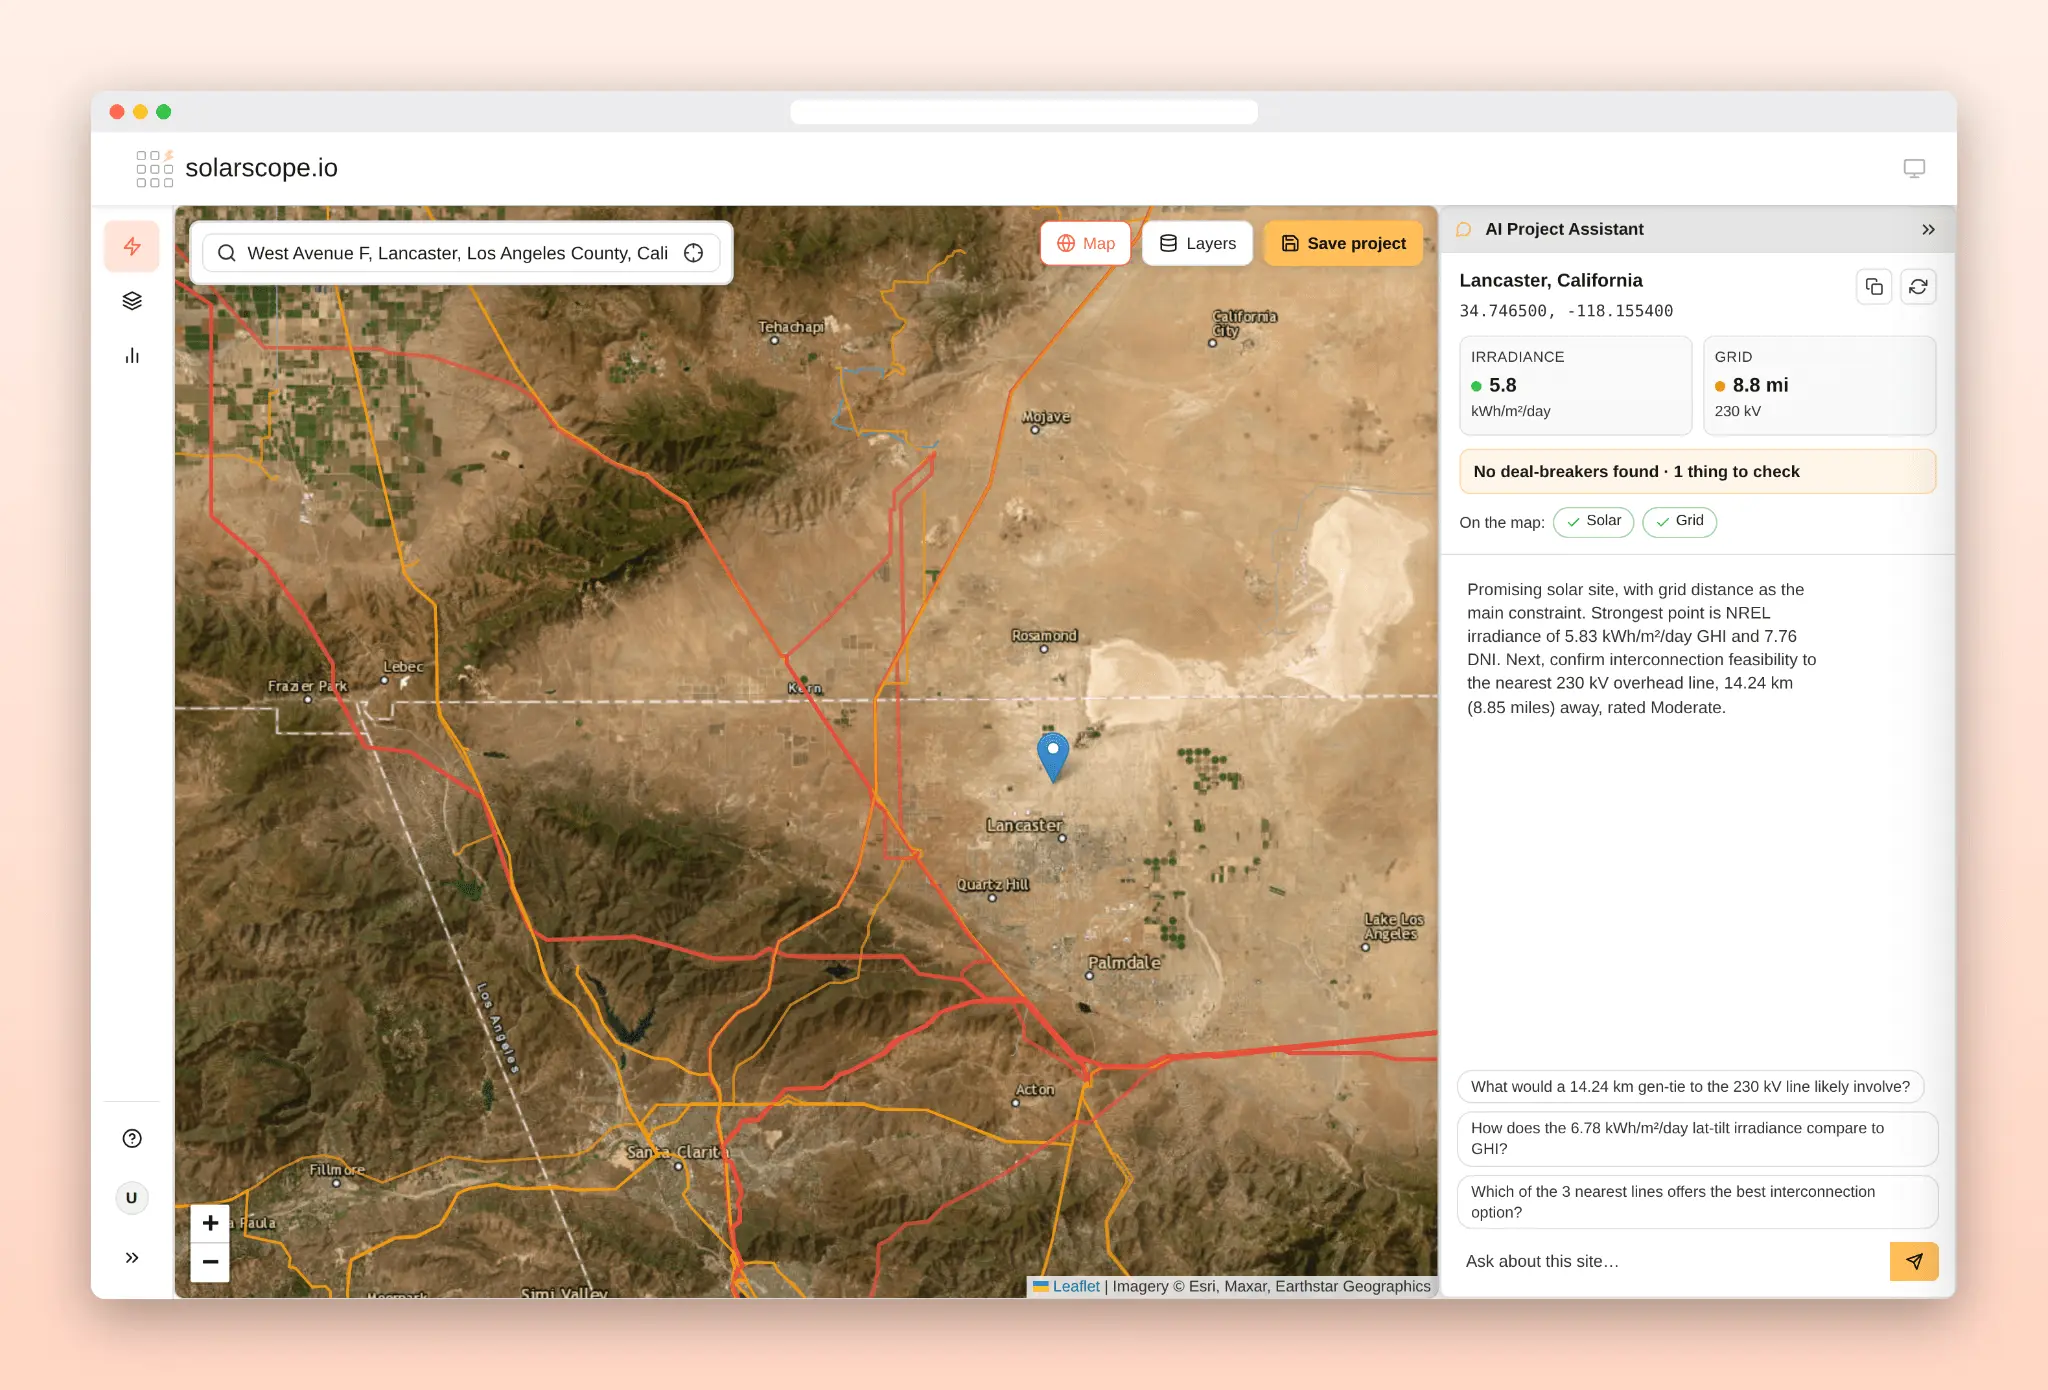The height and width of the screenshot is (1390, 2048).
Task: Click the Grid 8.8 mi metric card
Action: point(1820,385)
